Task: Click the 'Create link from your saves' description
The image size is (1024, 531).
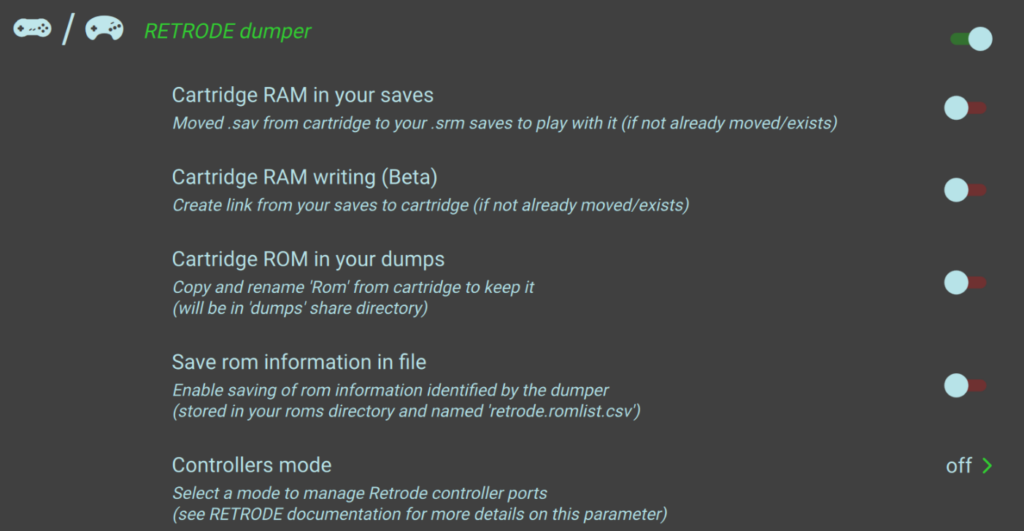Action: (430, 206)
